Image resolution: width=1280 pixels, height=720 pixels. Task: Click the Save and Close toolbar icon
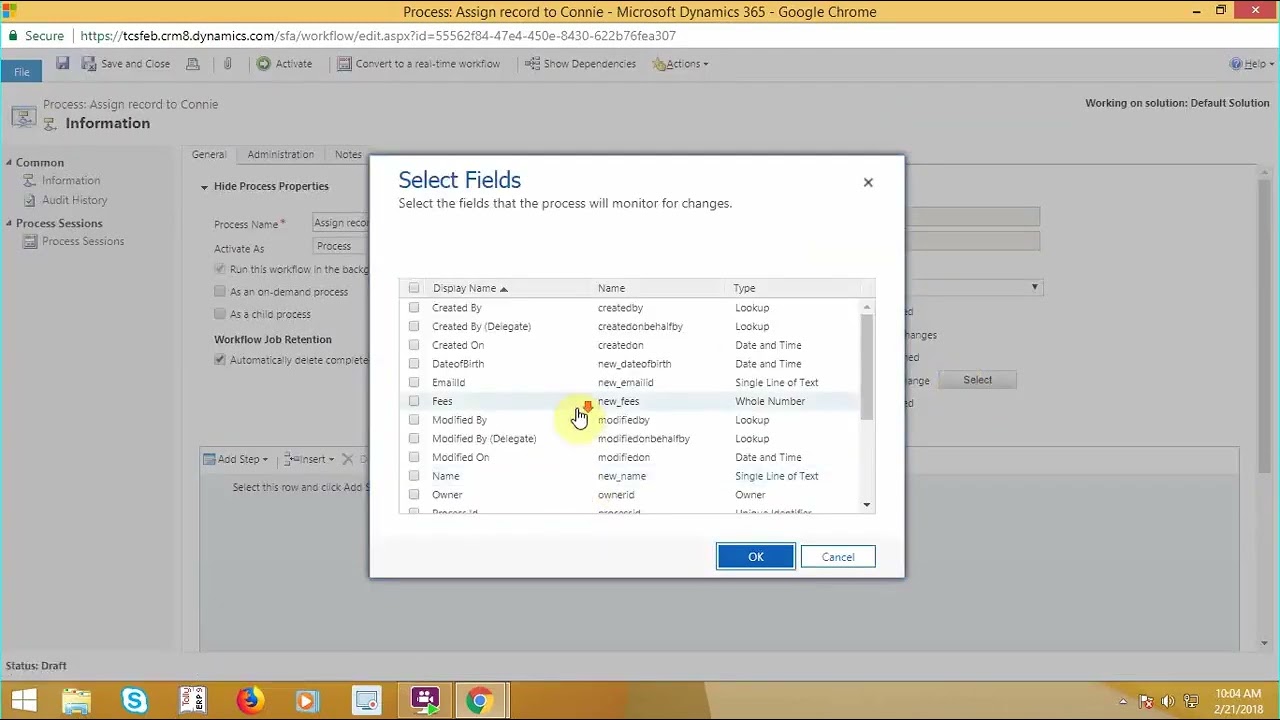point(89,63)
